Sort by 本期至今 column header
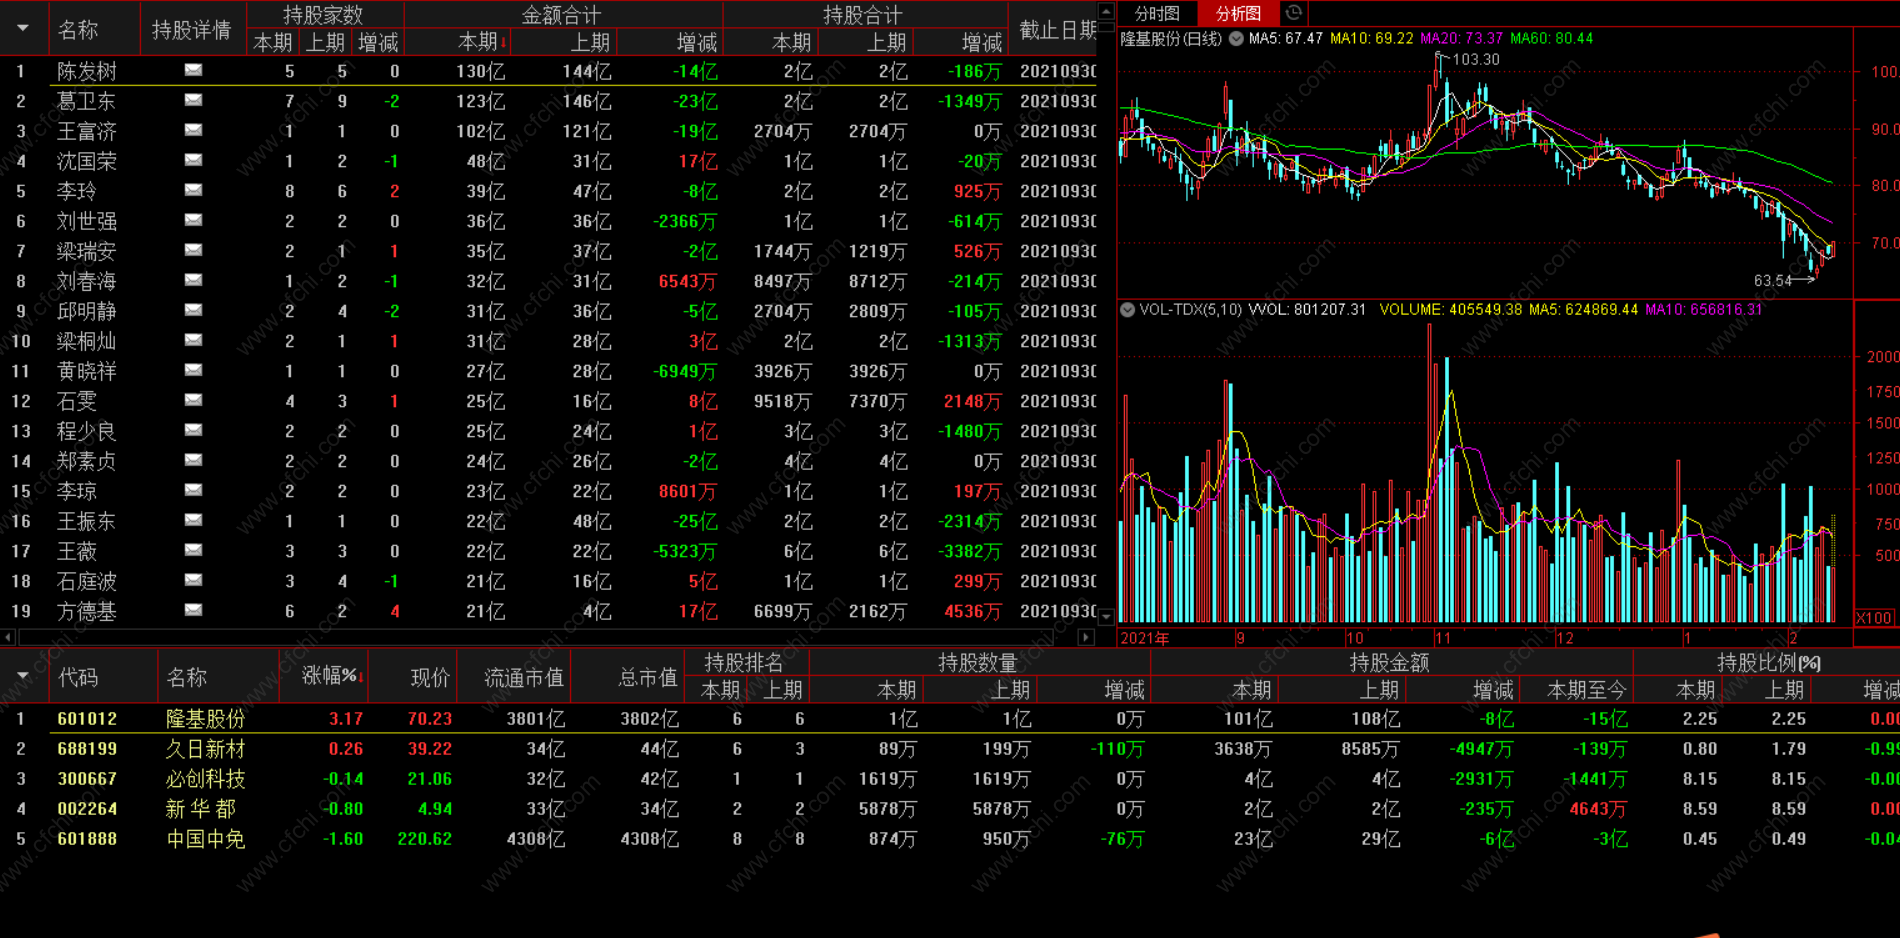The height and width of the screenshot is (938, 1900). click(x=1587, y=690)
